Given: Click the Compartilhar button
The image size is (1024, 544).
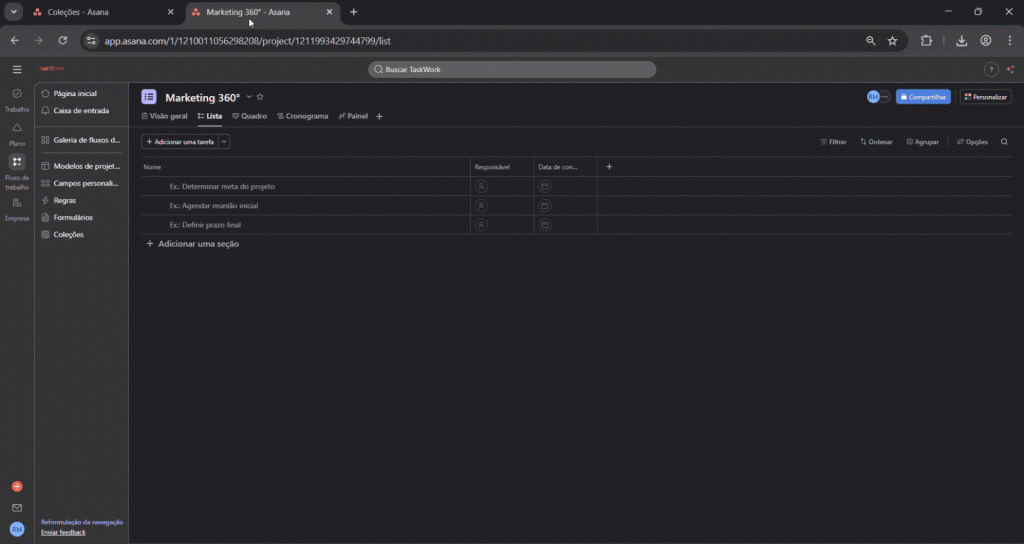Looking at the screenshot, I should [923, 97].
